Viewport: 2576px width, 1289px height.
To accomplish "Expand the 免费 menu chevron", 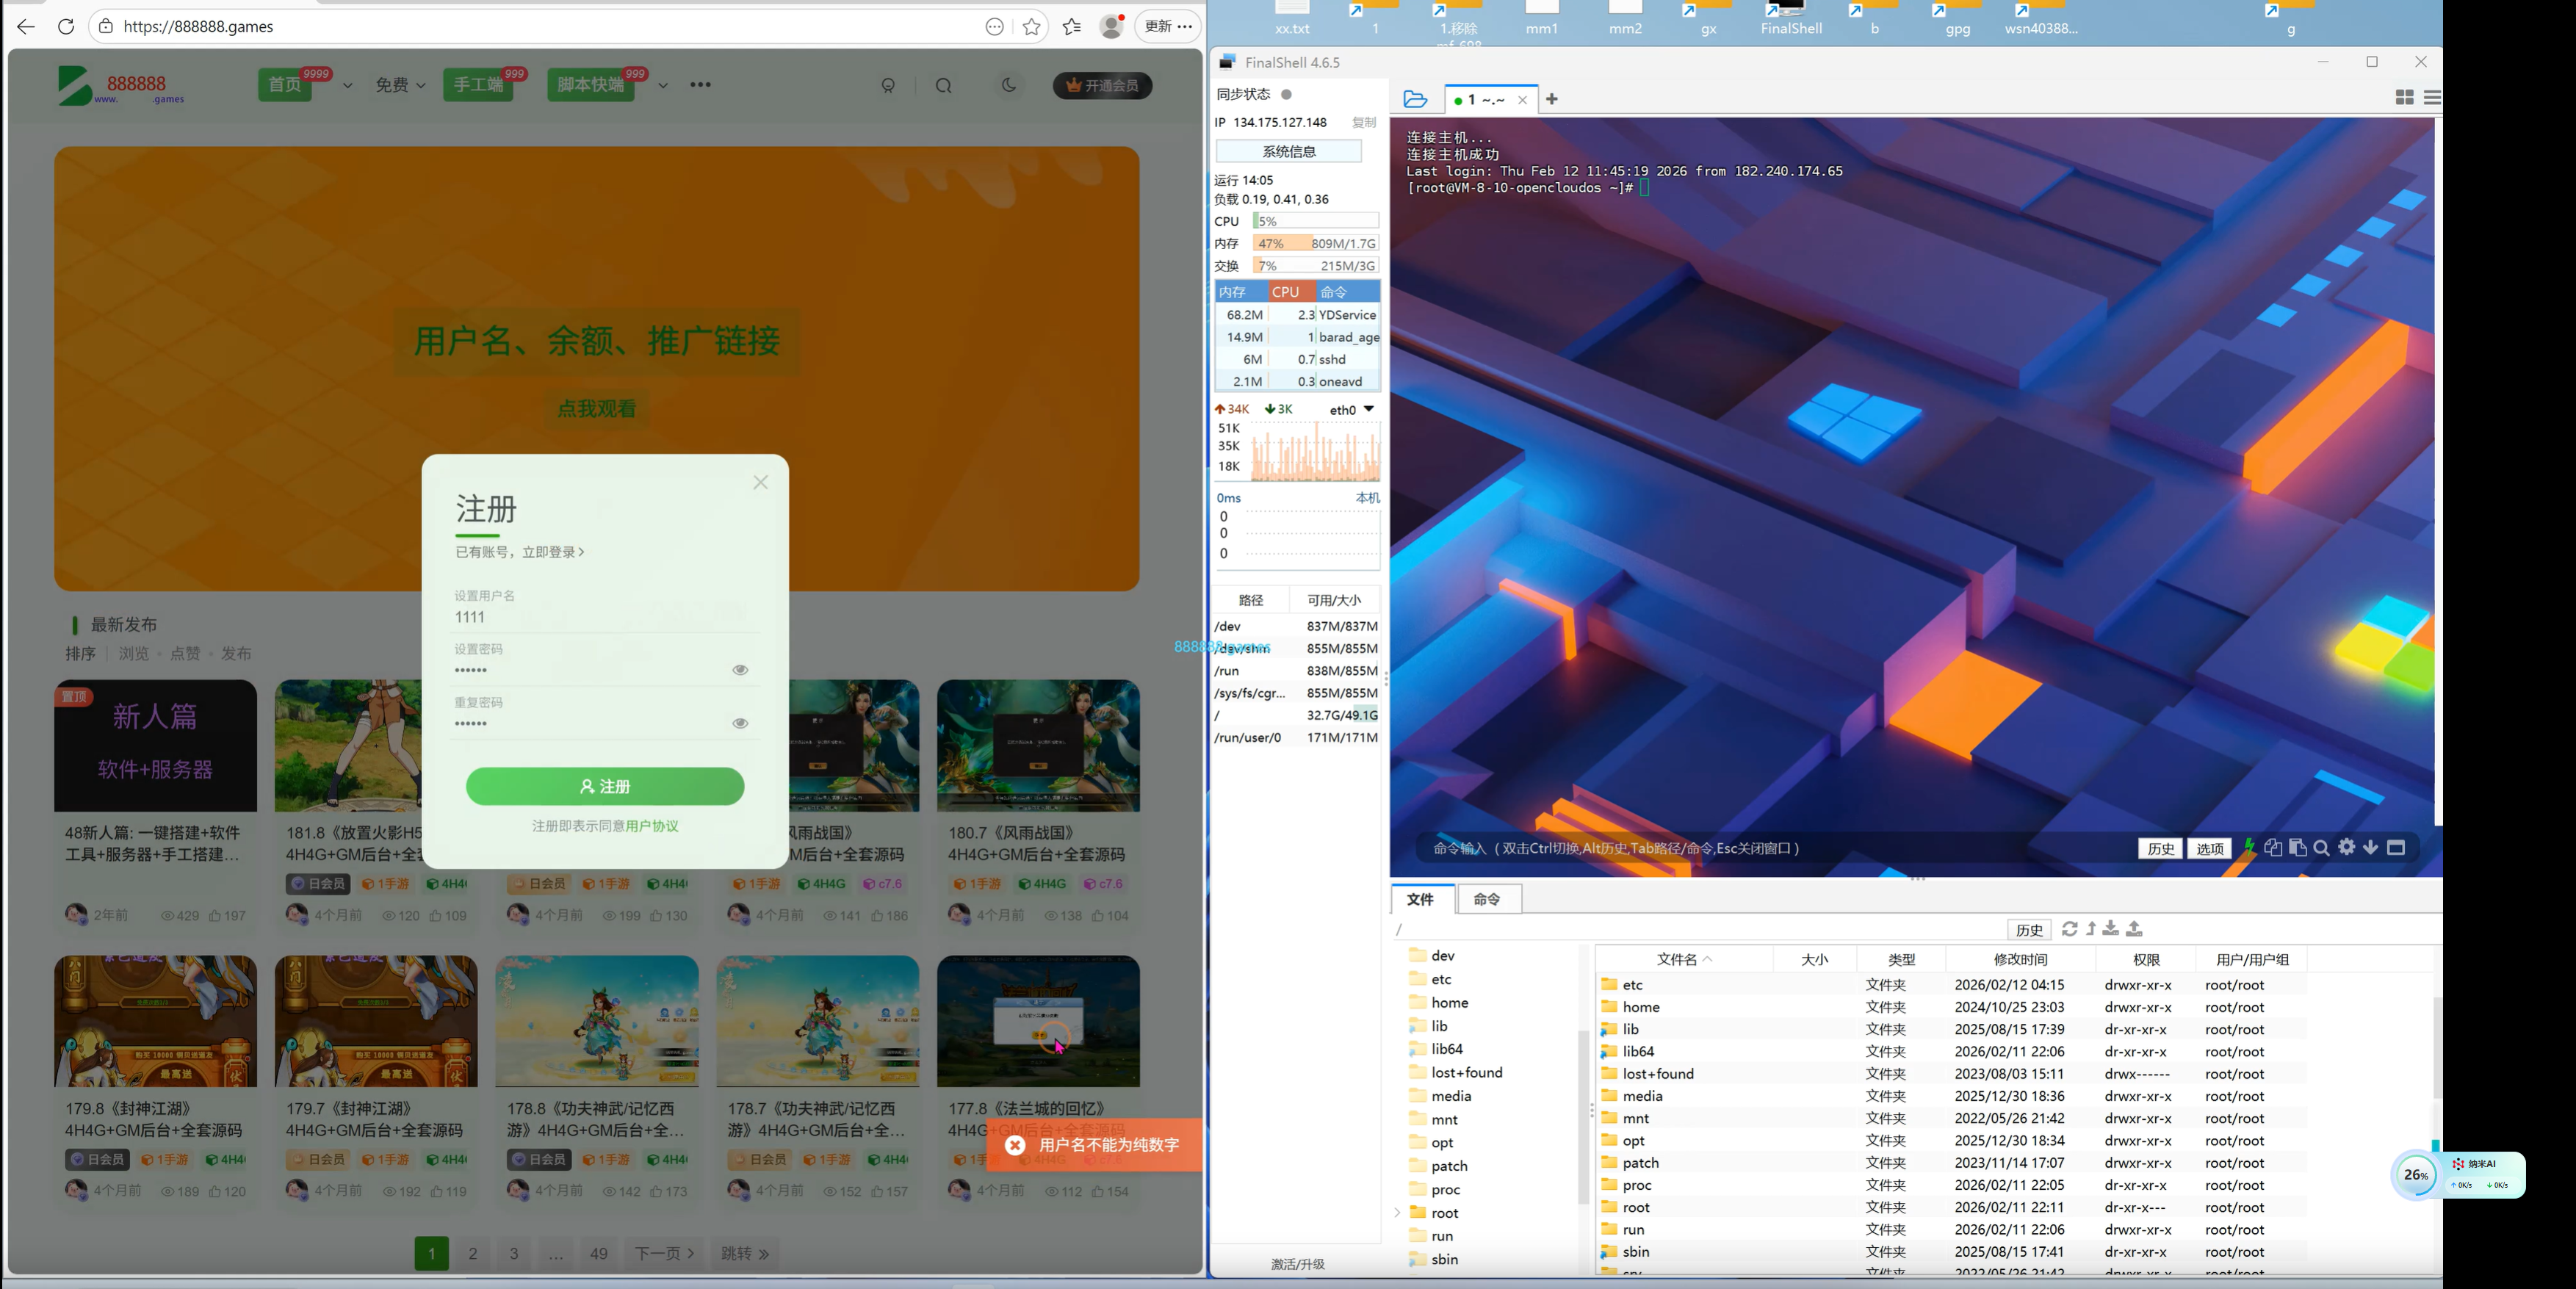I will 421,85.
